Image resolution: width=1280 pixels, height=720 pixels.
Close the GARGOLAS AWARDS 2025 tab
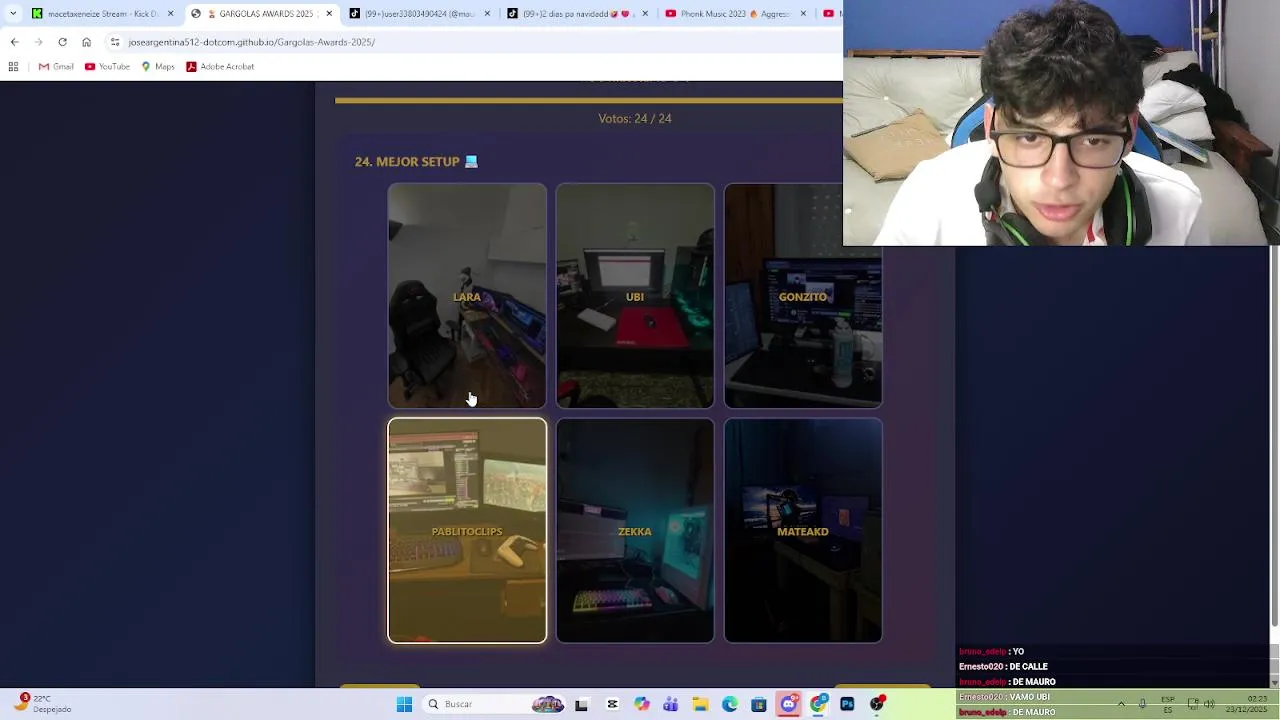[x=329, y=14]
